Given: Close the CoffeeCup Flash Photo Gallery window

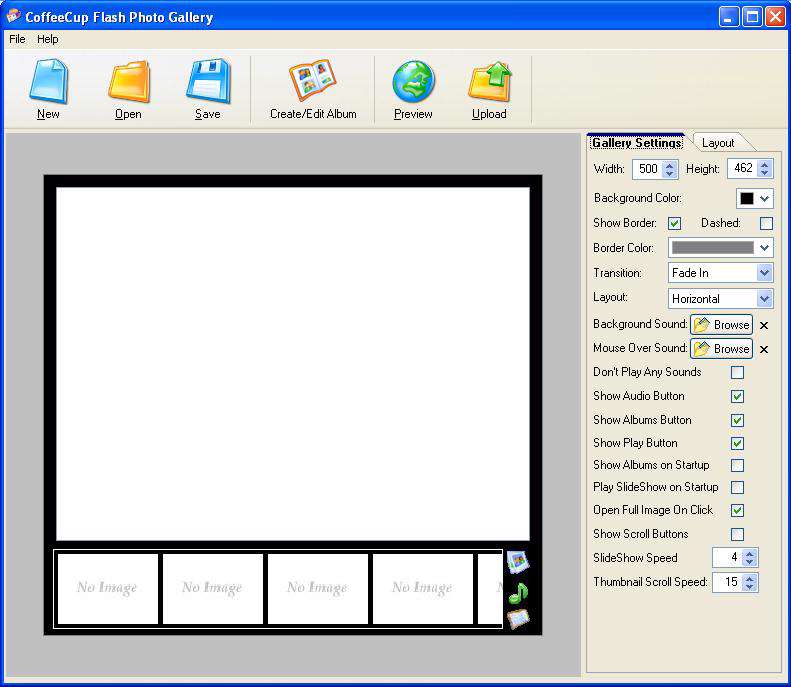Looking at the screenshot, I should click(x=775, y=17).
